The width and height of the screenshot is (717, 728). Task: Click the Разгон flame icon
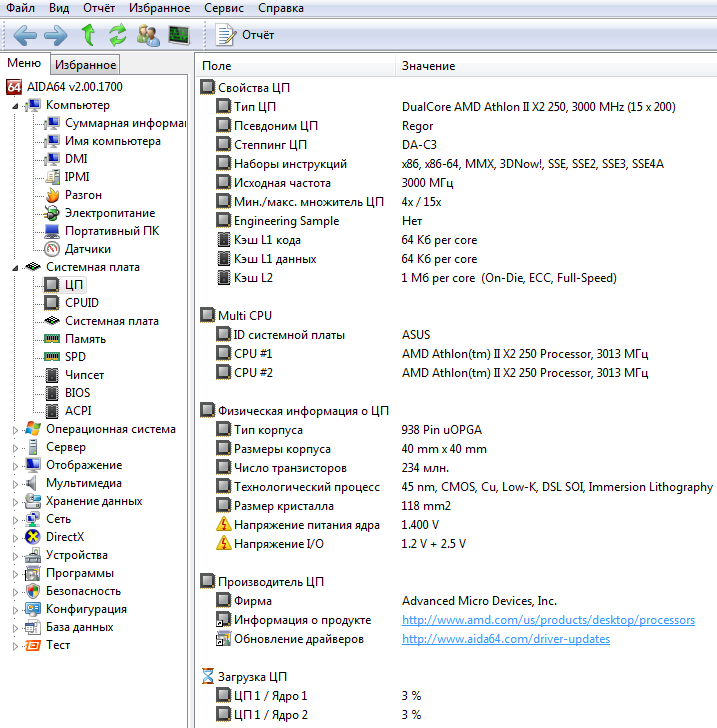click(x=52, y=195)
